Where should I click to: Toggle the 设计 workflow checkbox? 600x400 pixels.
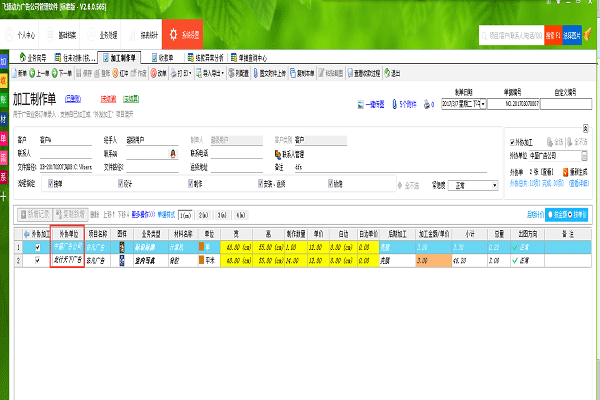click(122, 184)
